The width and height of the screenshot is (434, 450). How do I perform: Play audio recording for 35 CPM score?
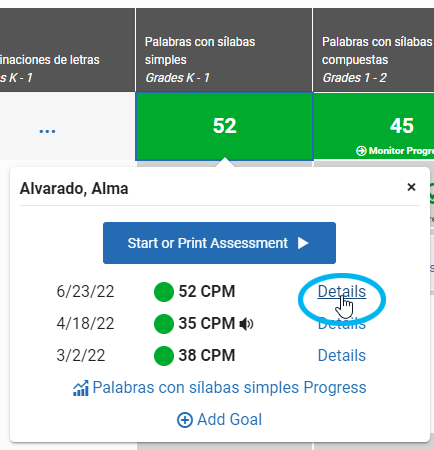(246, 324)
